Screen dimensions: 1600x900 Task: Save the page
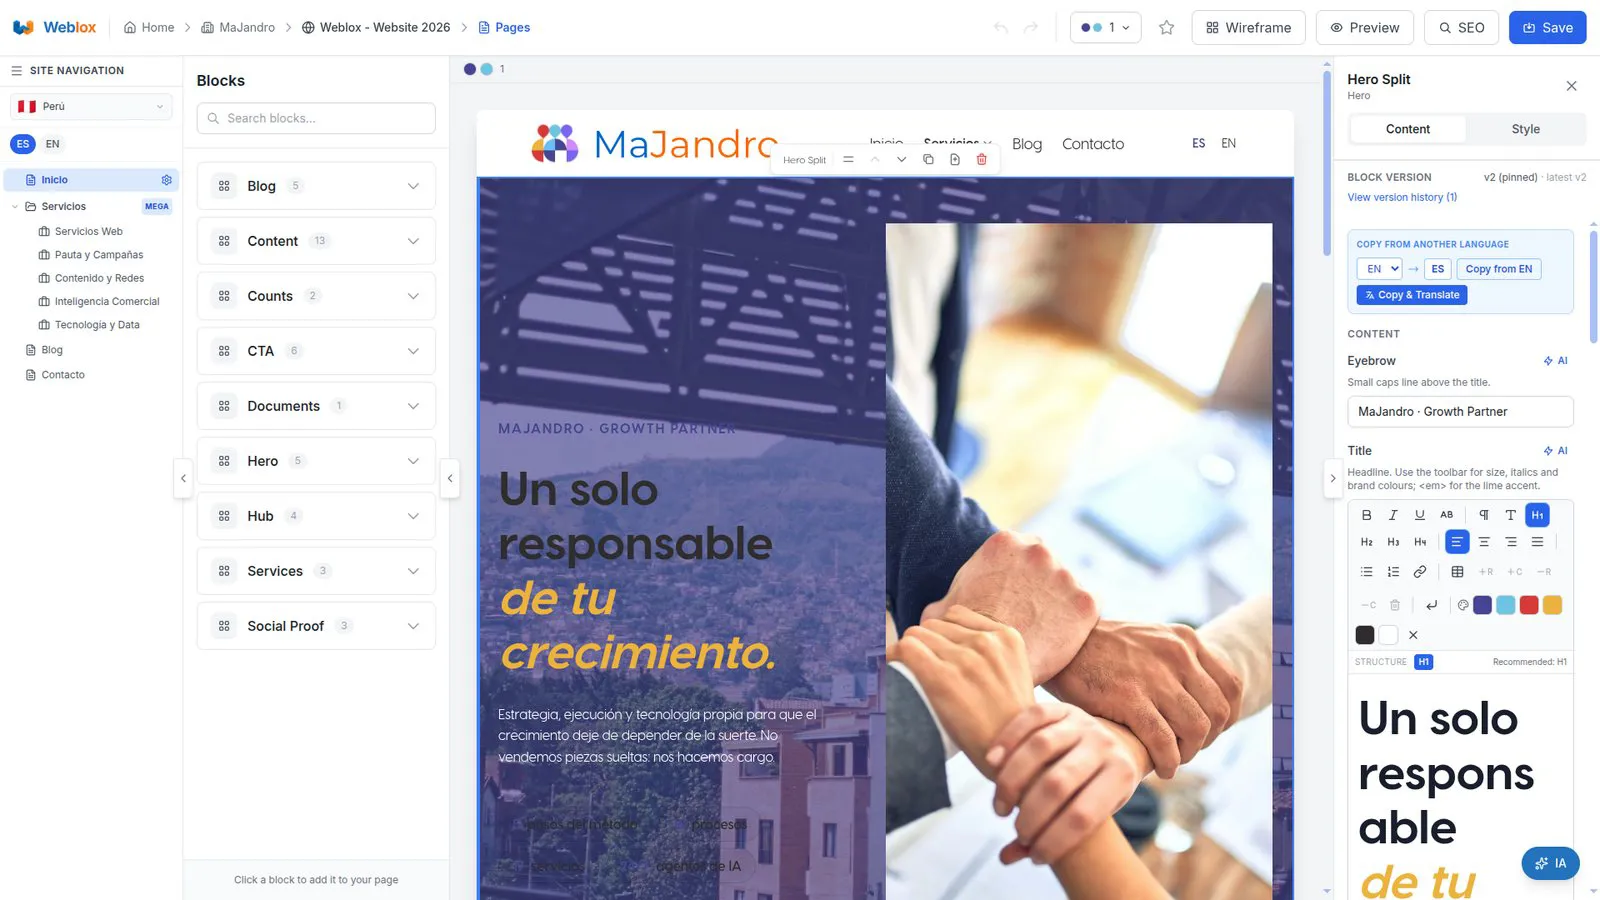point(1547,28)
